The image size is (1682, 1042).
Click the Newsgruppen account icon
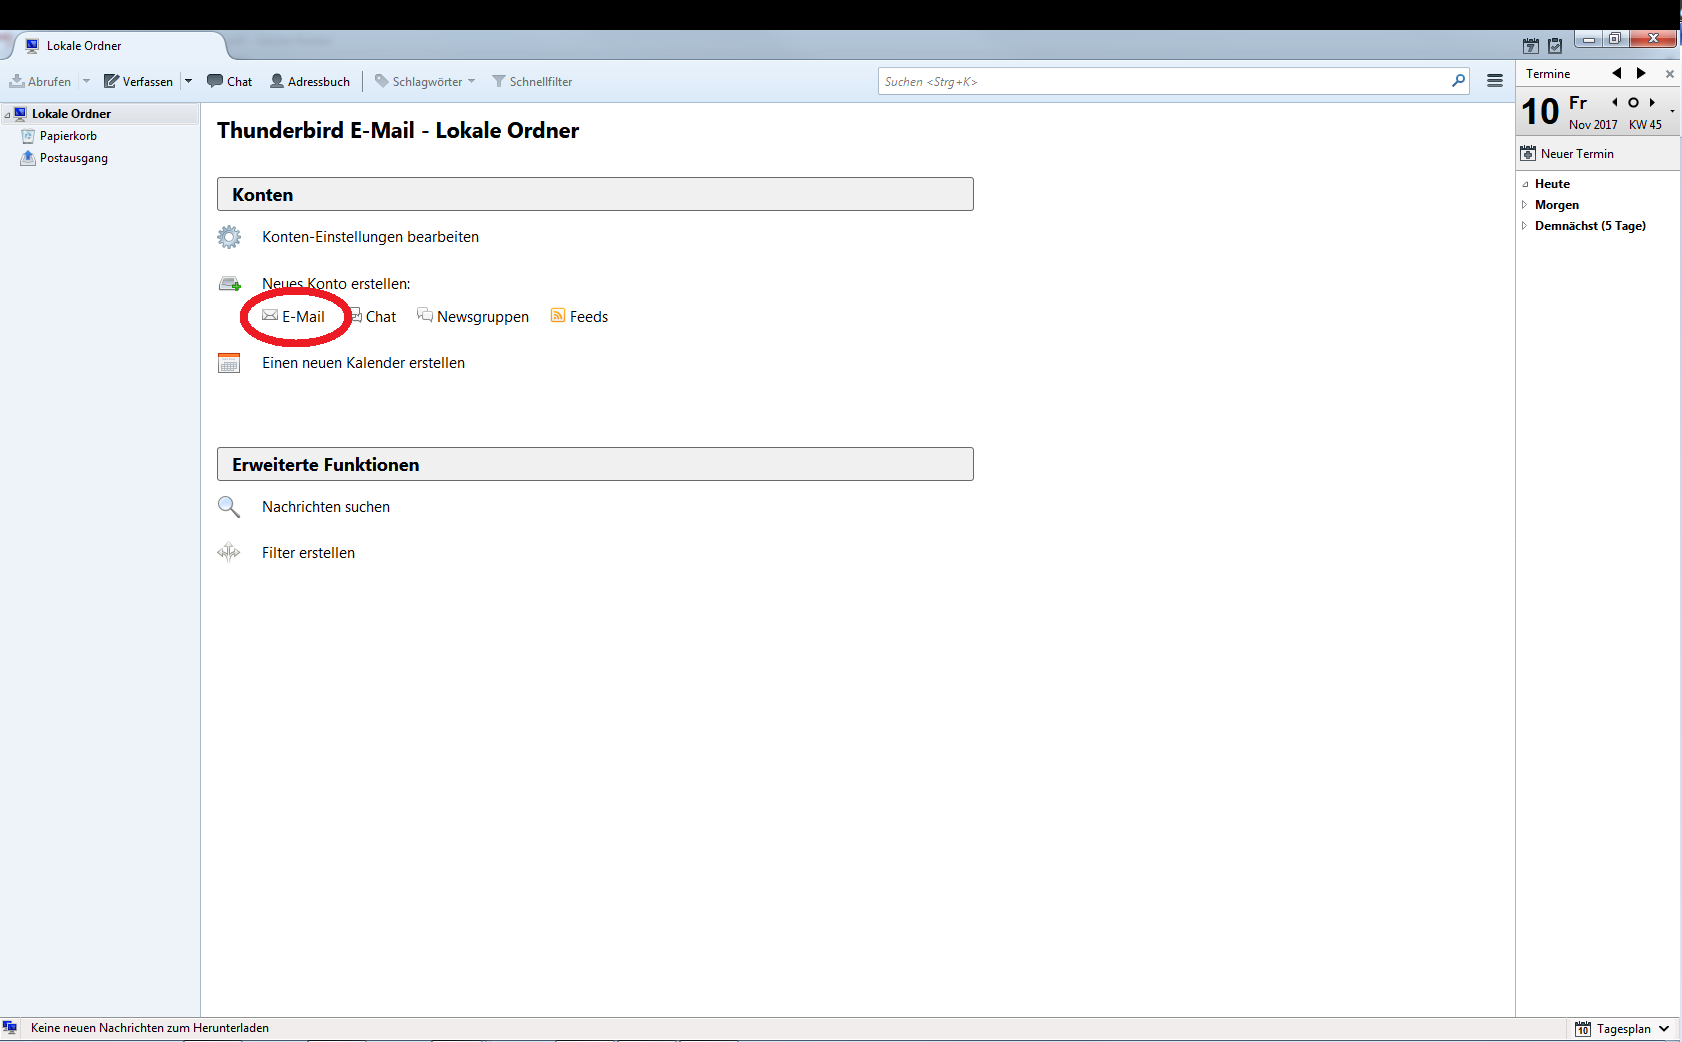pos(425,316)
